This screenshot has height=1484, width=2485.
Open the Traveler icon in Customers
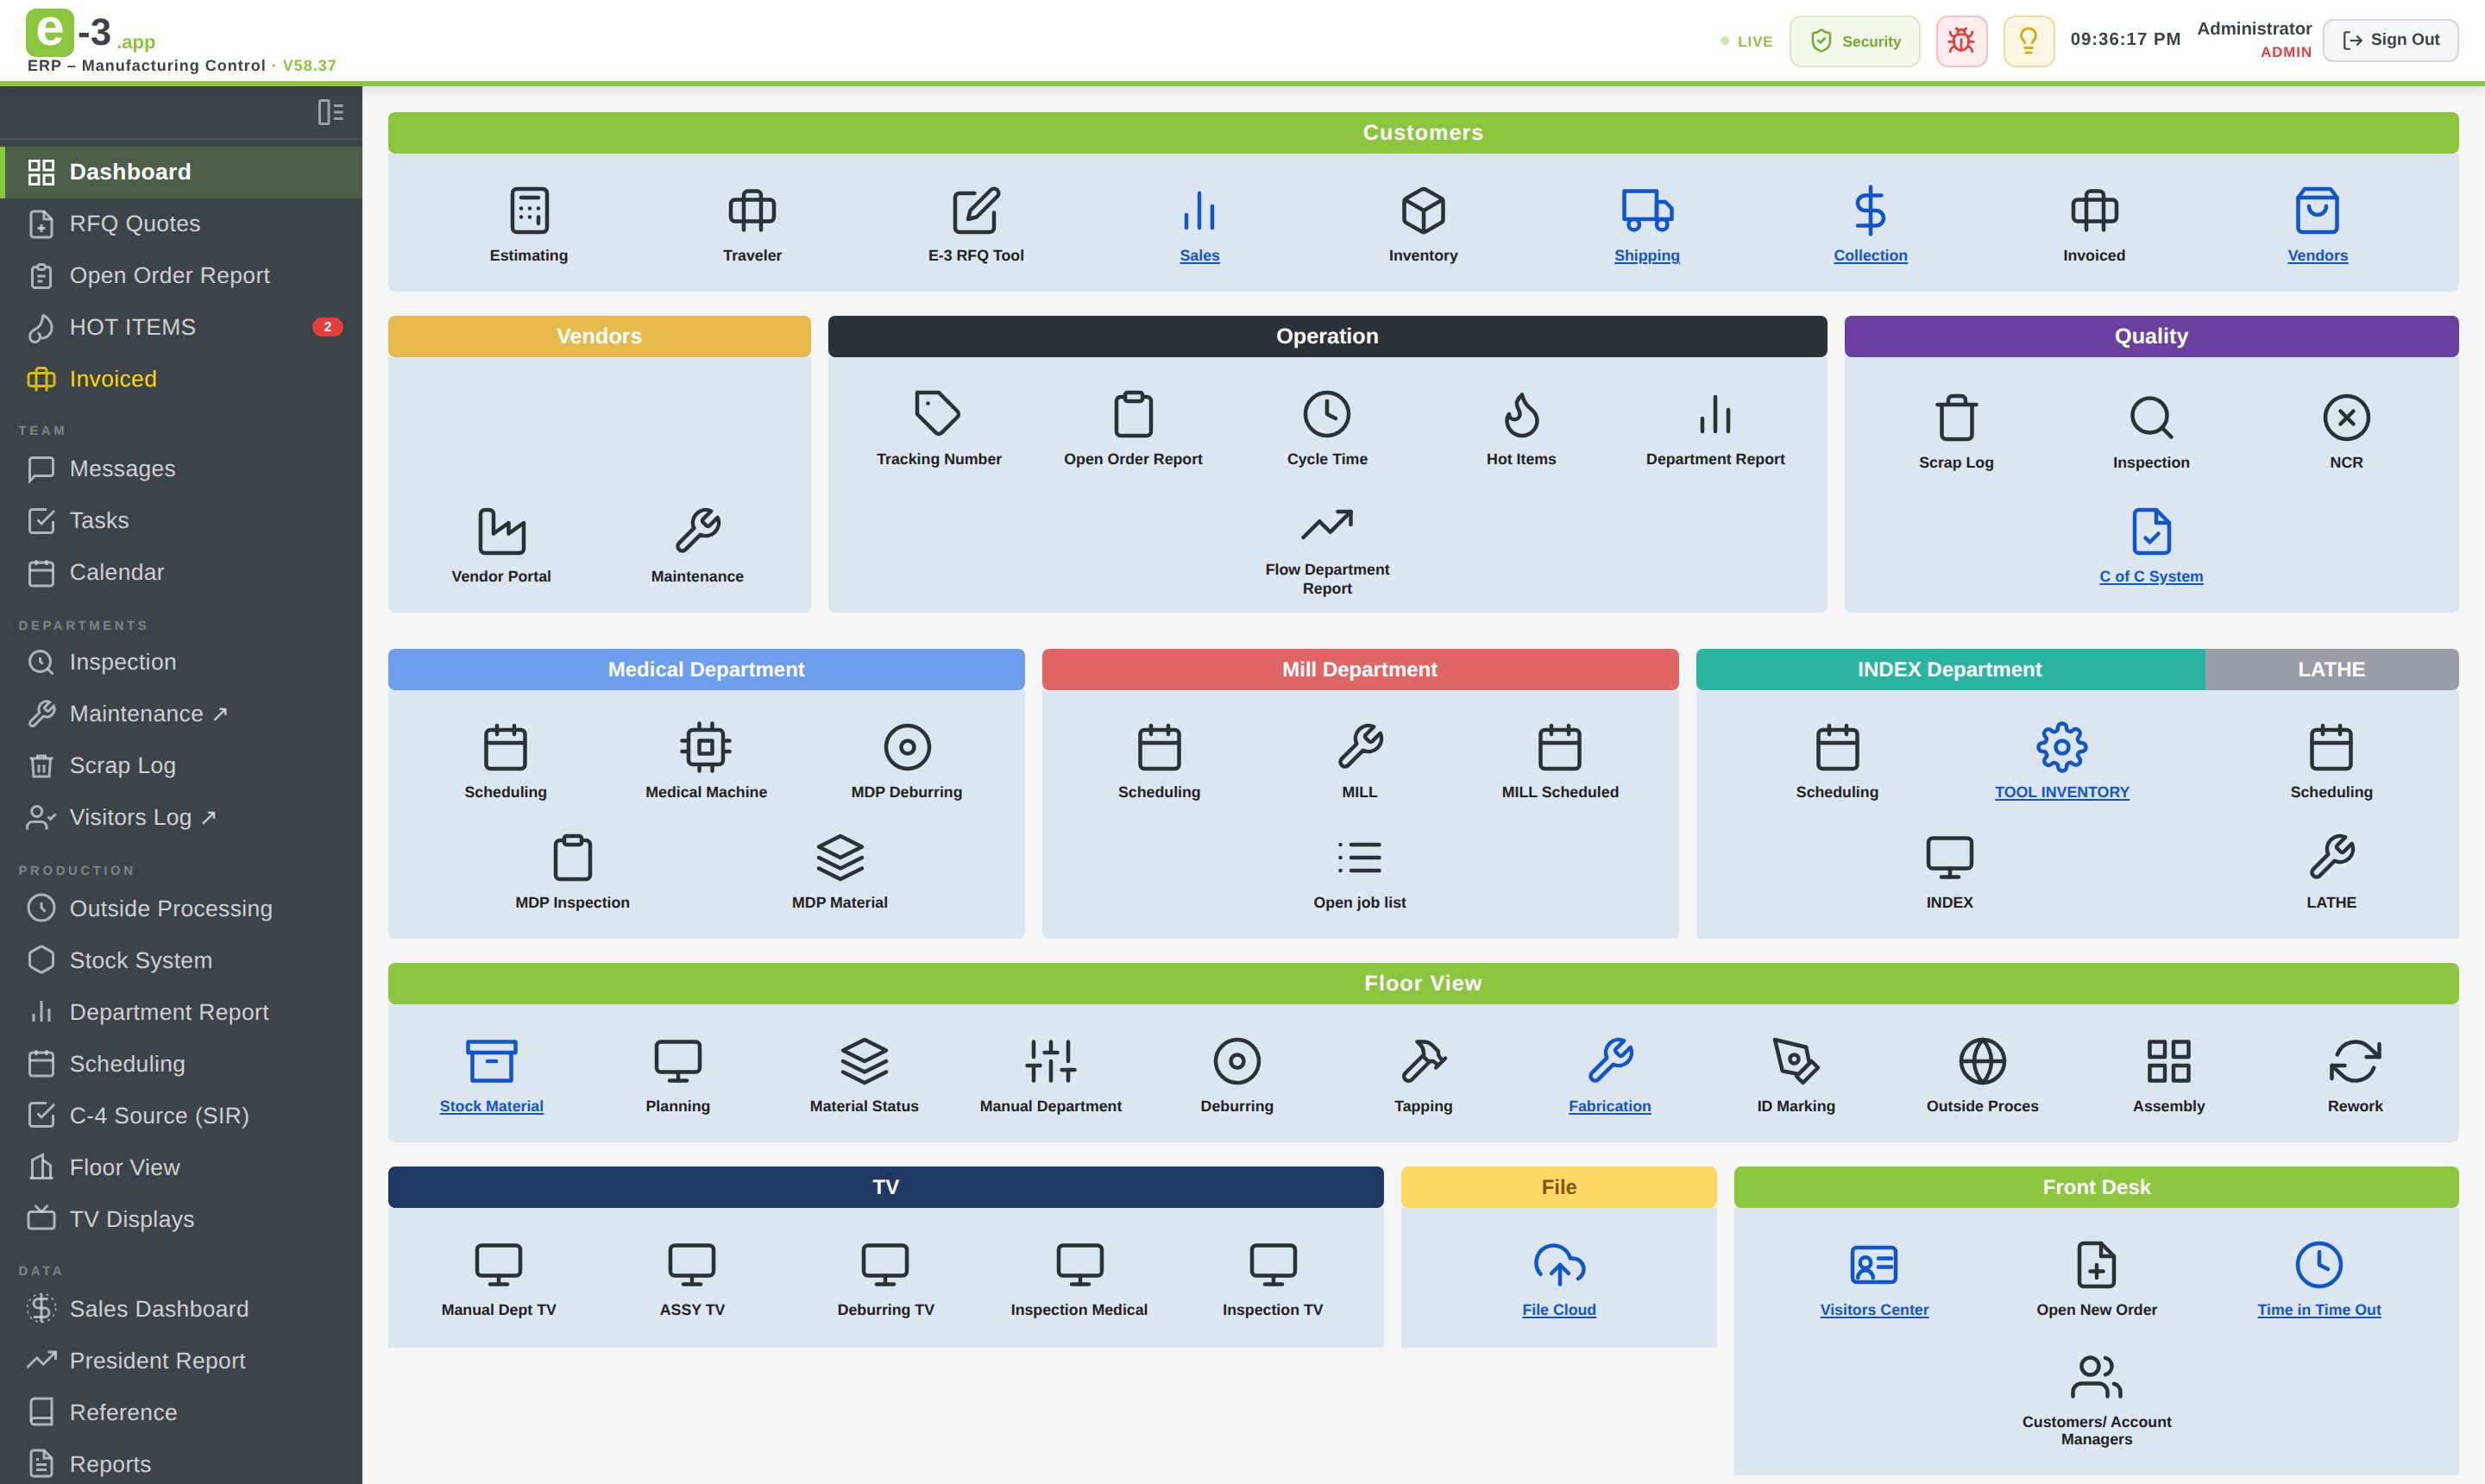[752, 211]
